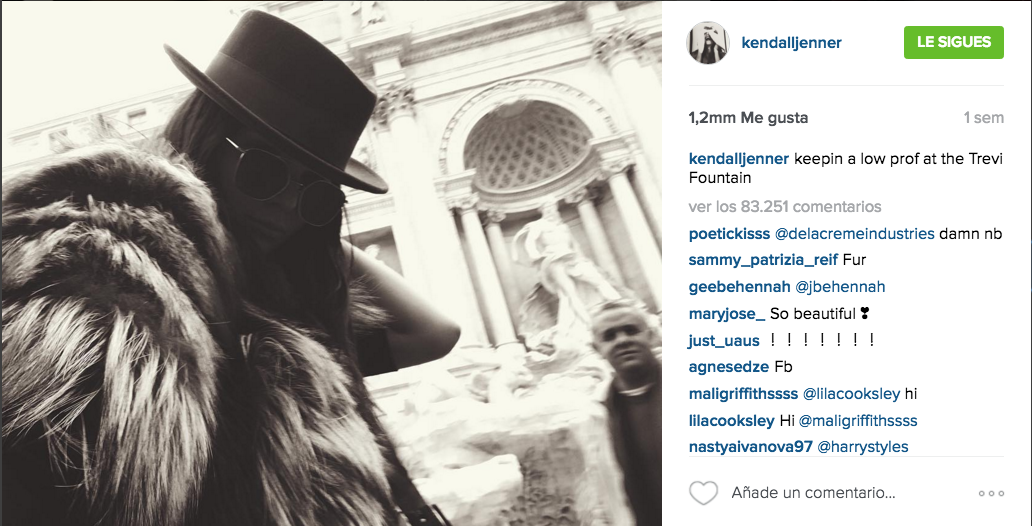1032x526 pixels.
Task: Open the sammy_patrizia_reif profile
Action: (763, 260)
